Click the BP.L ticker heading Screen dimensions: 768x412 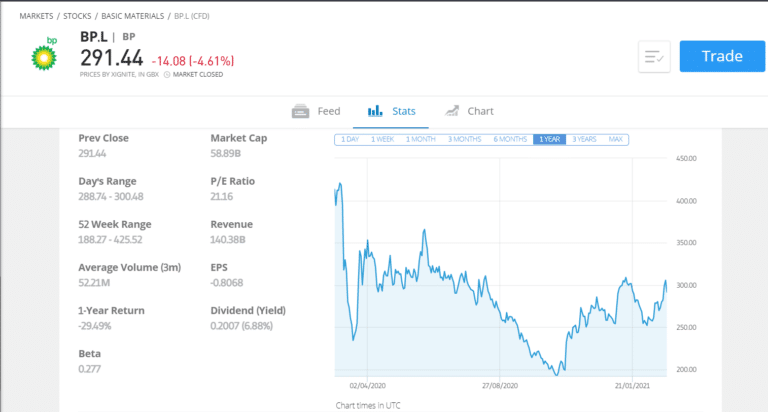pos(94,37)
